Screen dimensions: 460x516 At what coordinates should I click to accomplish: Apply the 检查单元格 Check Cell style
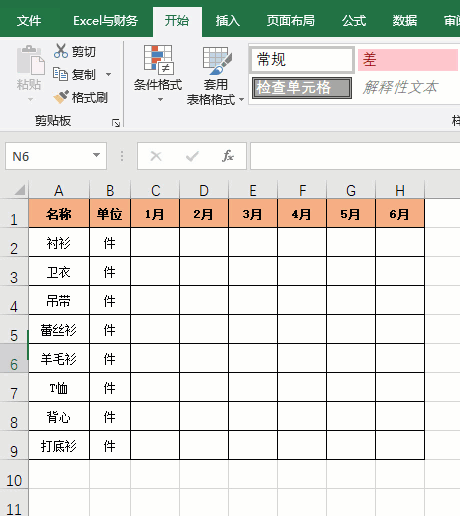[302, 88]
